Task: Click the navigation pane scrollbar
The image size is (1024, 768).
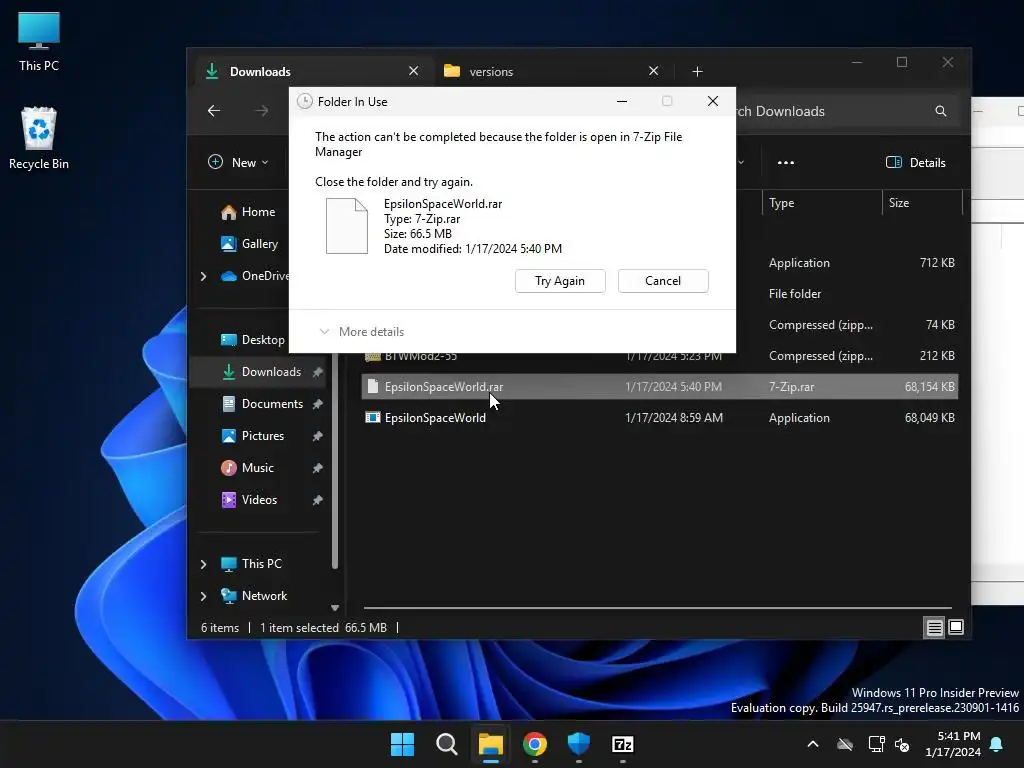Action: [335, 460]
